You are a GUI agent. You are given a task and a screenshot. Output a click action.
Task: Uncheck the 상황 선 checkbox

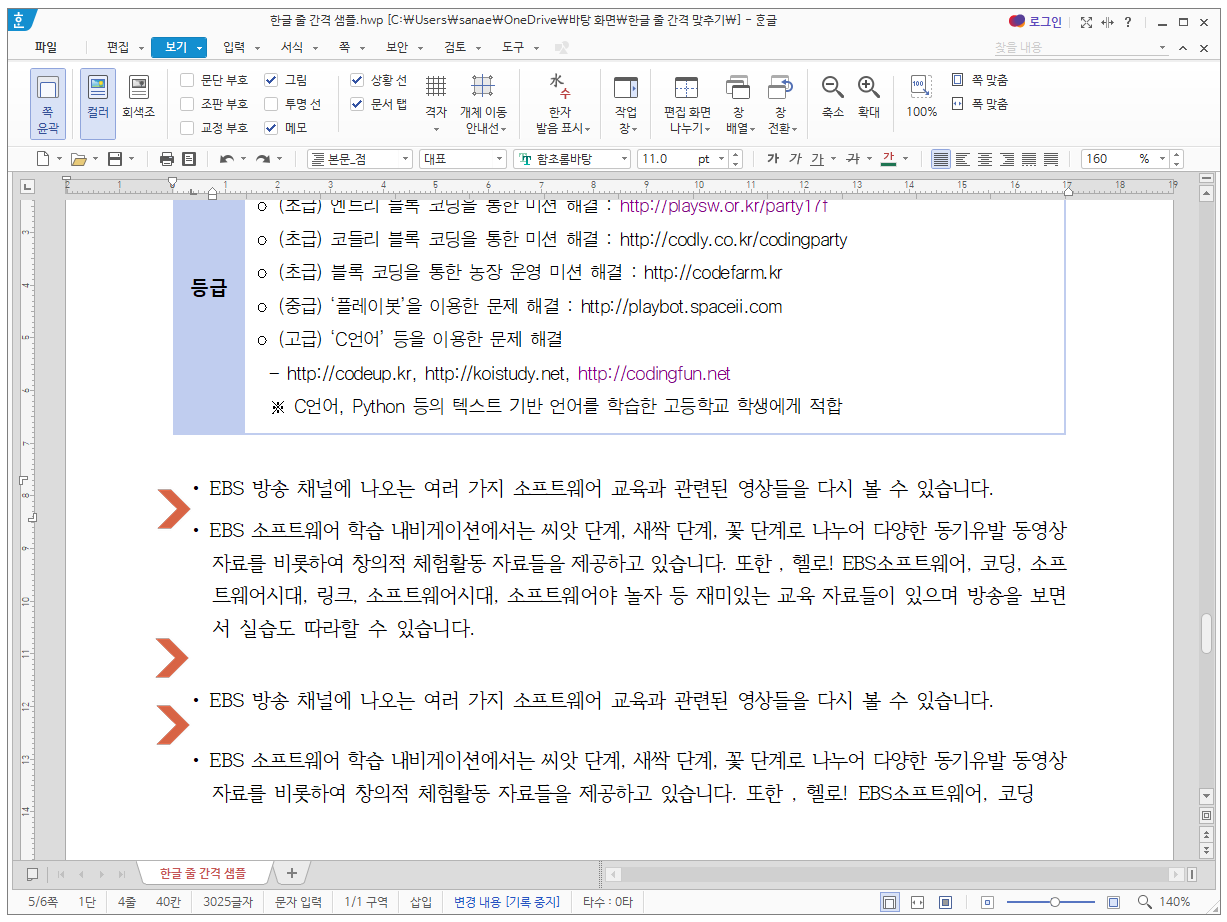(x=357, y=80)
